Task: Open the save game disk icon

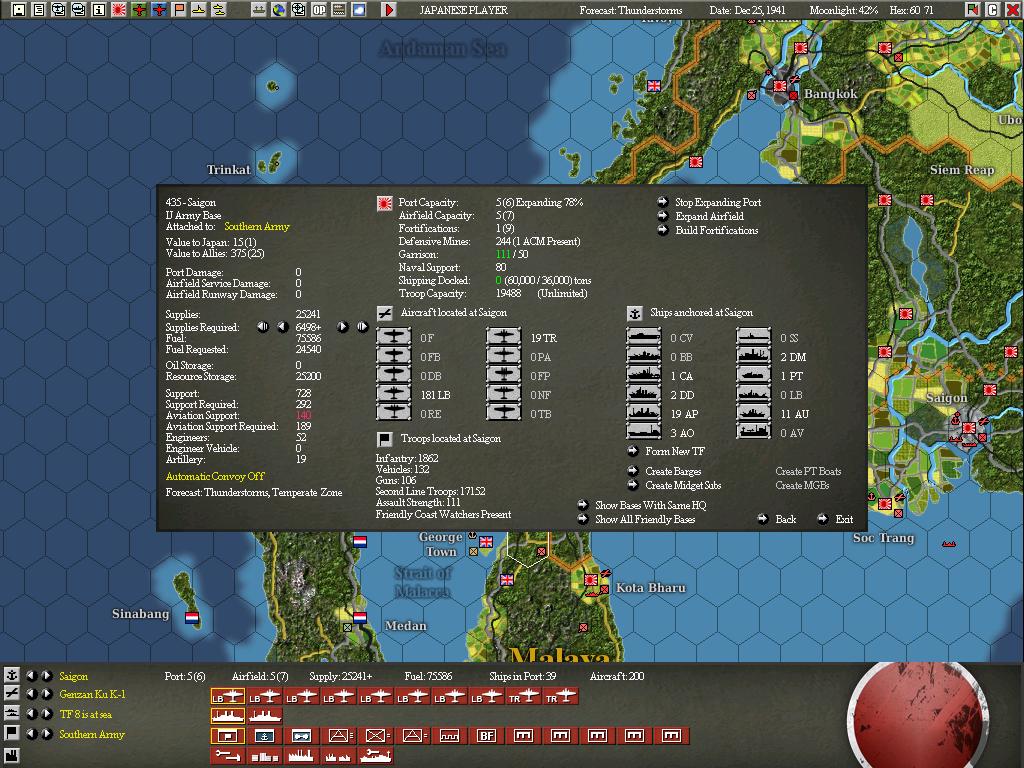Action: pos(18,10)
